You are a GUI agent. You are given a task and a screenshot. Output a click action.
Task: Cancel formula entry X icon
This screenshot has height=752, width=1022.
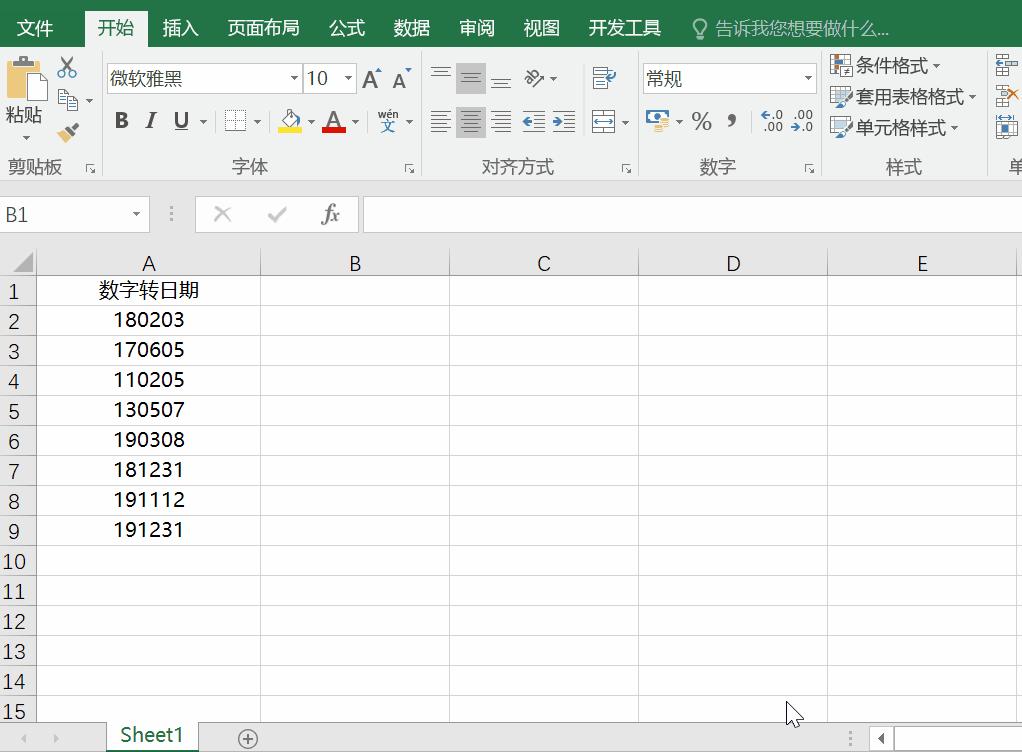pyautogui.click(x=223, y=214)
